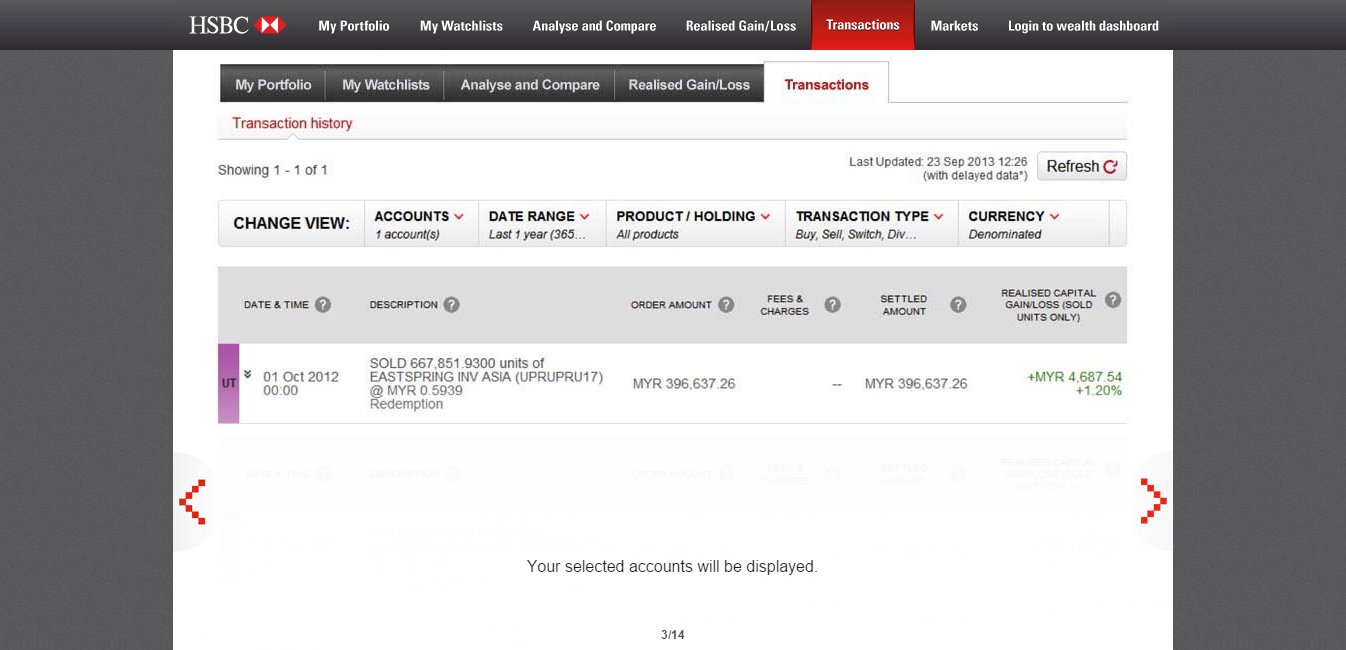Click help icon next to Date & Time
Viewport: 1346px width, 650px height.
323,305
